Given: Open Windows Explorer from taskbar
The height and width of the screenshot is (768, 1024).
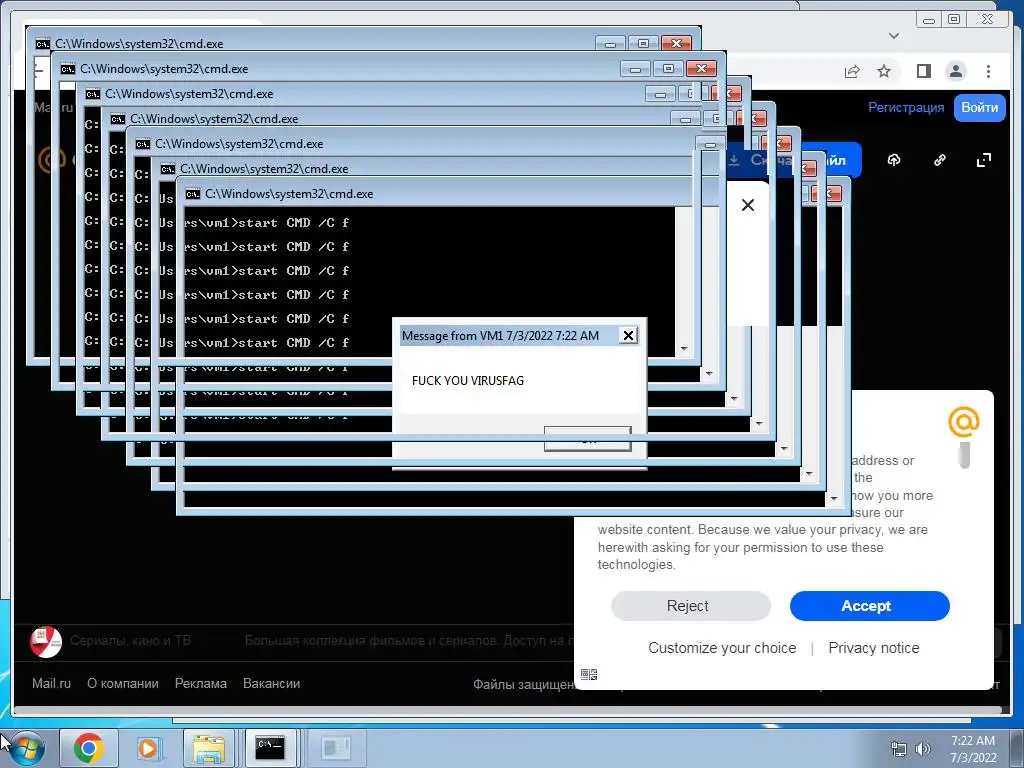Looking at the screenshot, I should (208, 748).
